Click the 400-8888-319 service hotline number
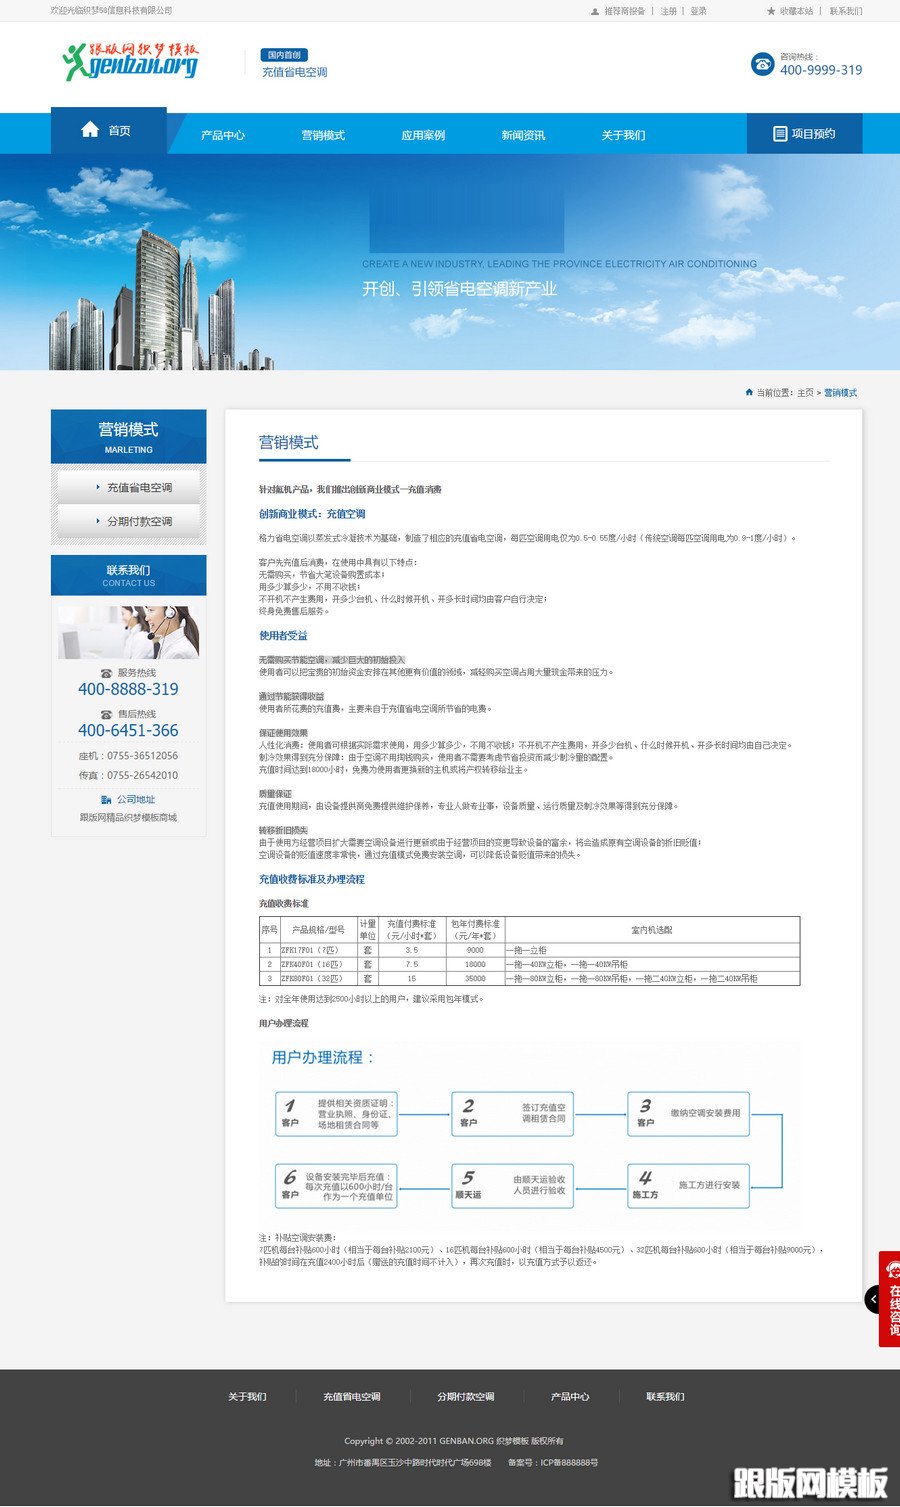The width and height of the screenshot is (900, 1507). pyautogui.click(x=128, y=689)
